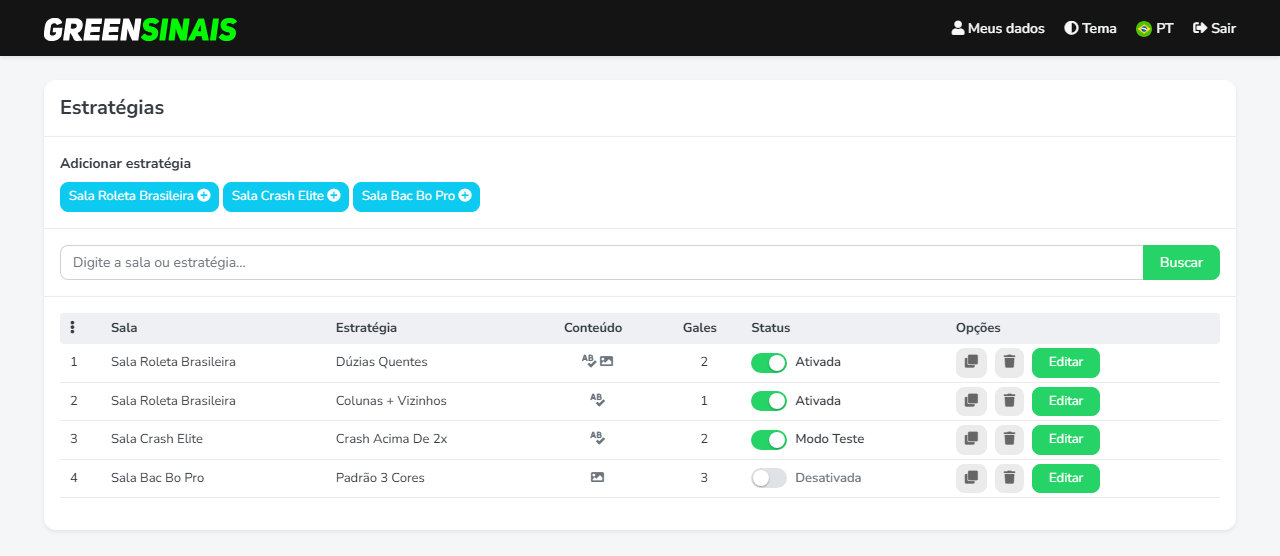This screenshot has width=1280, height=556.
Task: Edit the Padrão 3 Cores strategy
Action: coord(1066,478)
